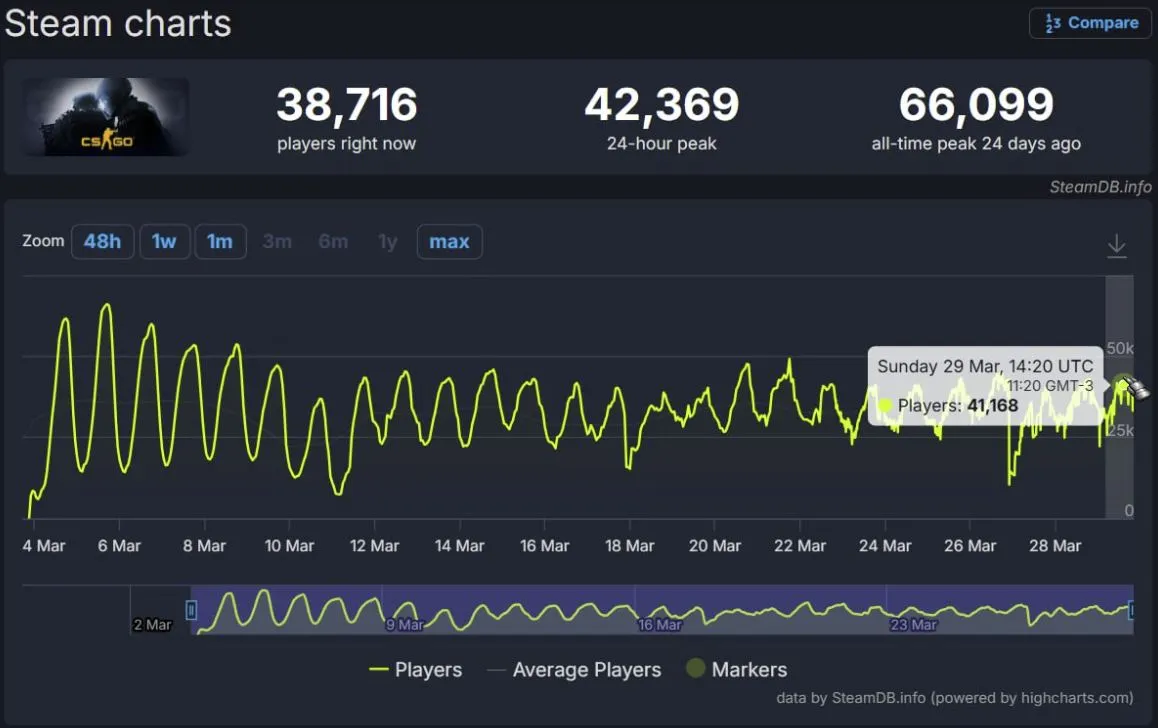Open the CS:GO game thumbnail
The image size is (1158, 728).
105,117
